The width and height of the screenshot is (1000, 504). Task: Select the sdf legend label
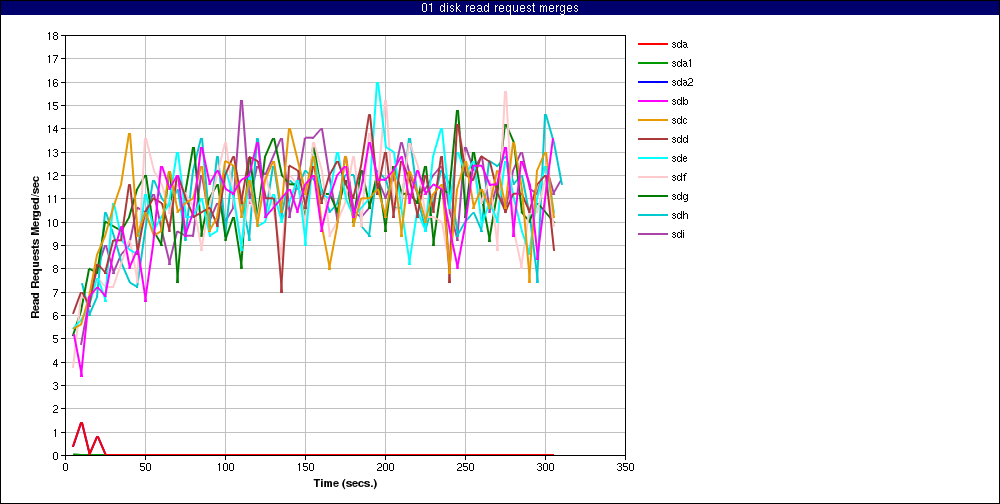[x=679, y=177]
